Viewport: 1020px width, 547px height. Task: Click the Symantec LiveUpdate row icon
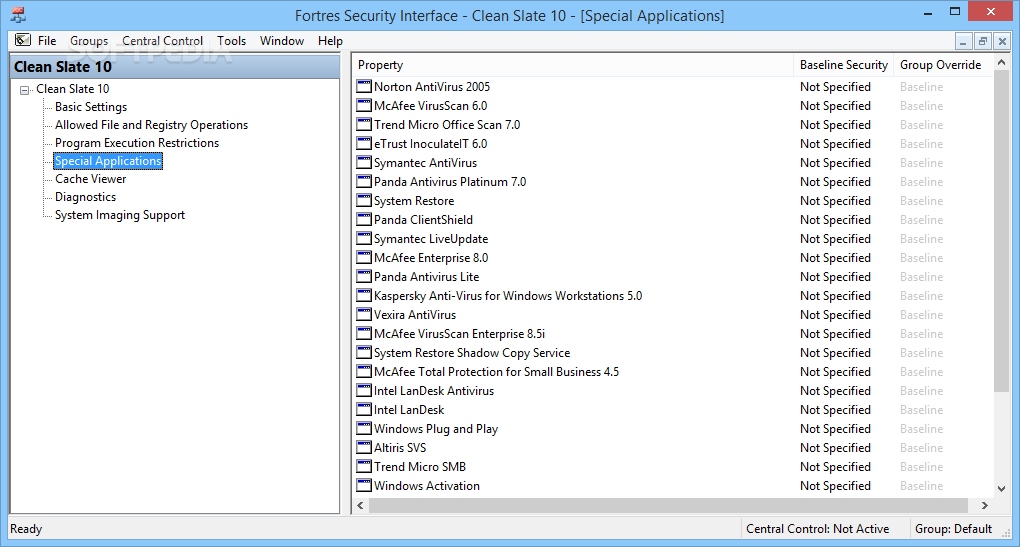pos(364,239)
